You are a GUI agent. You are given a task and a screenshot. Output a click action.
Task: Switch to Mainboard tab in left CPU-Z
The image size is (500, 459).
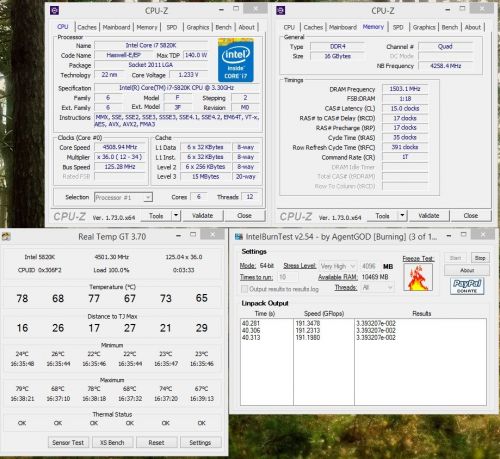pyautogui.click(x=116, y=27)
